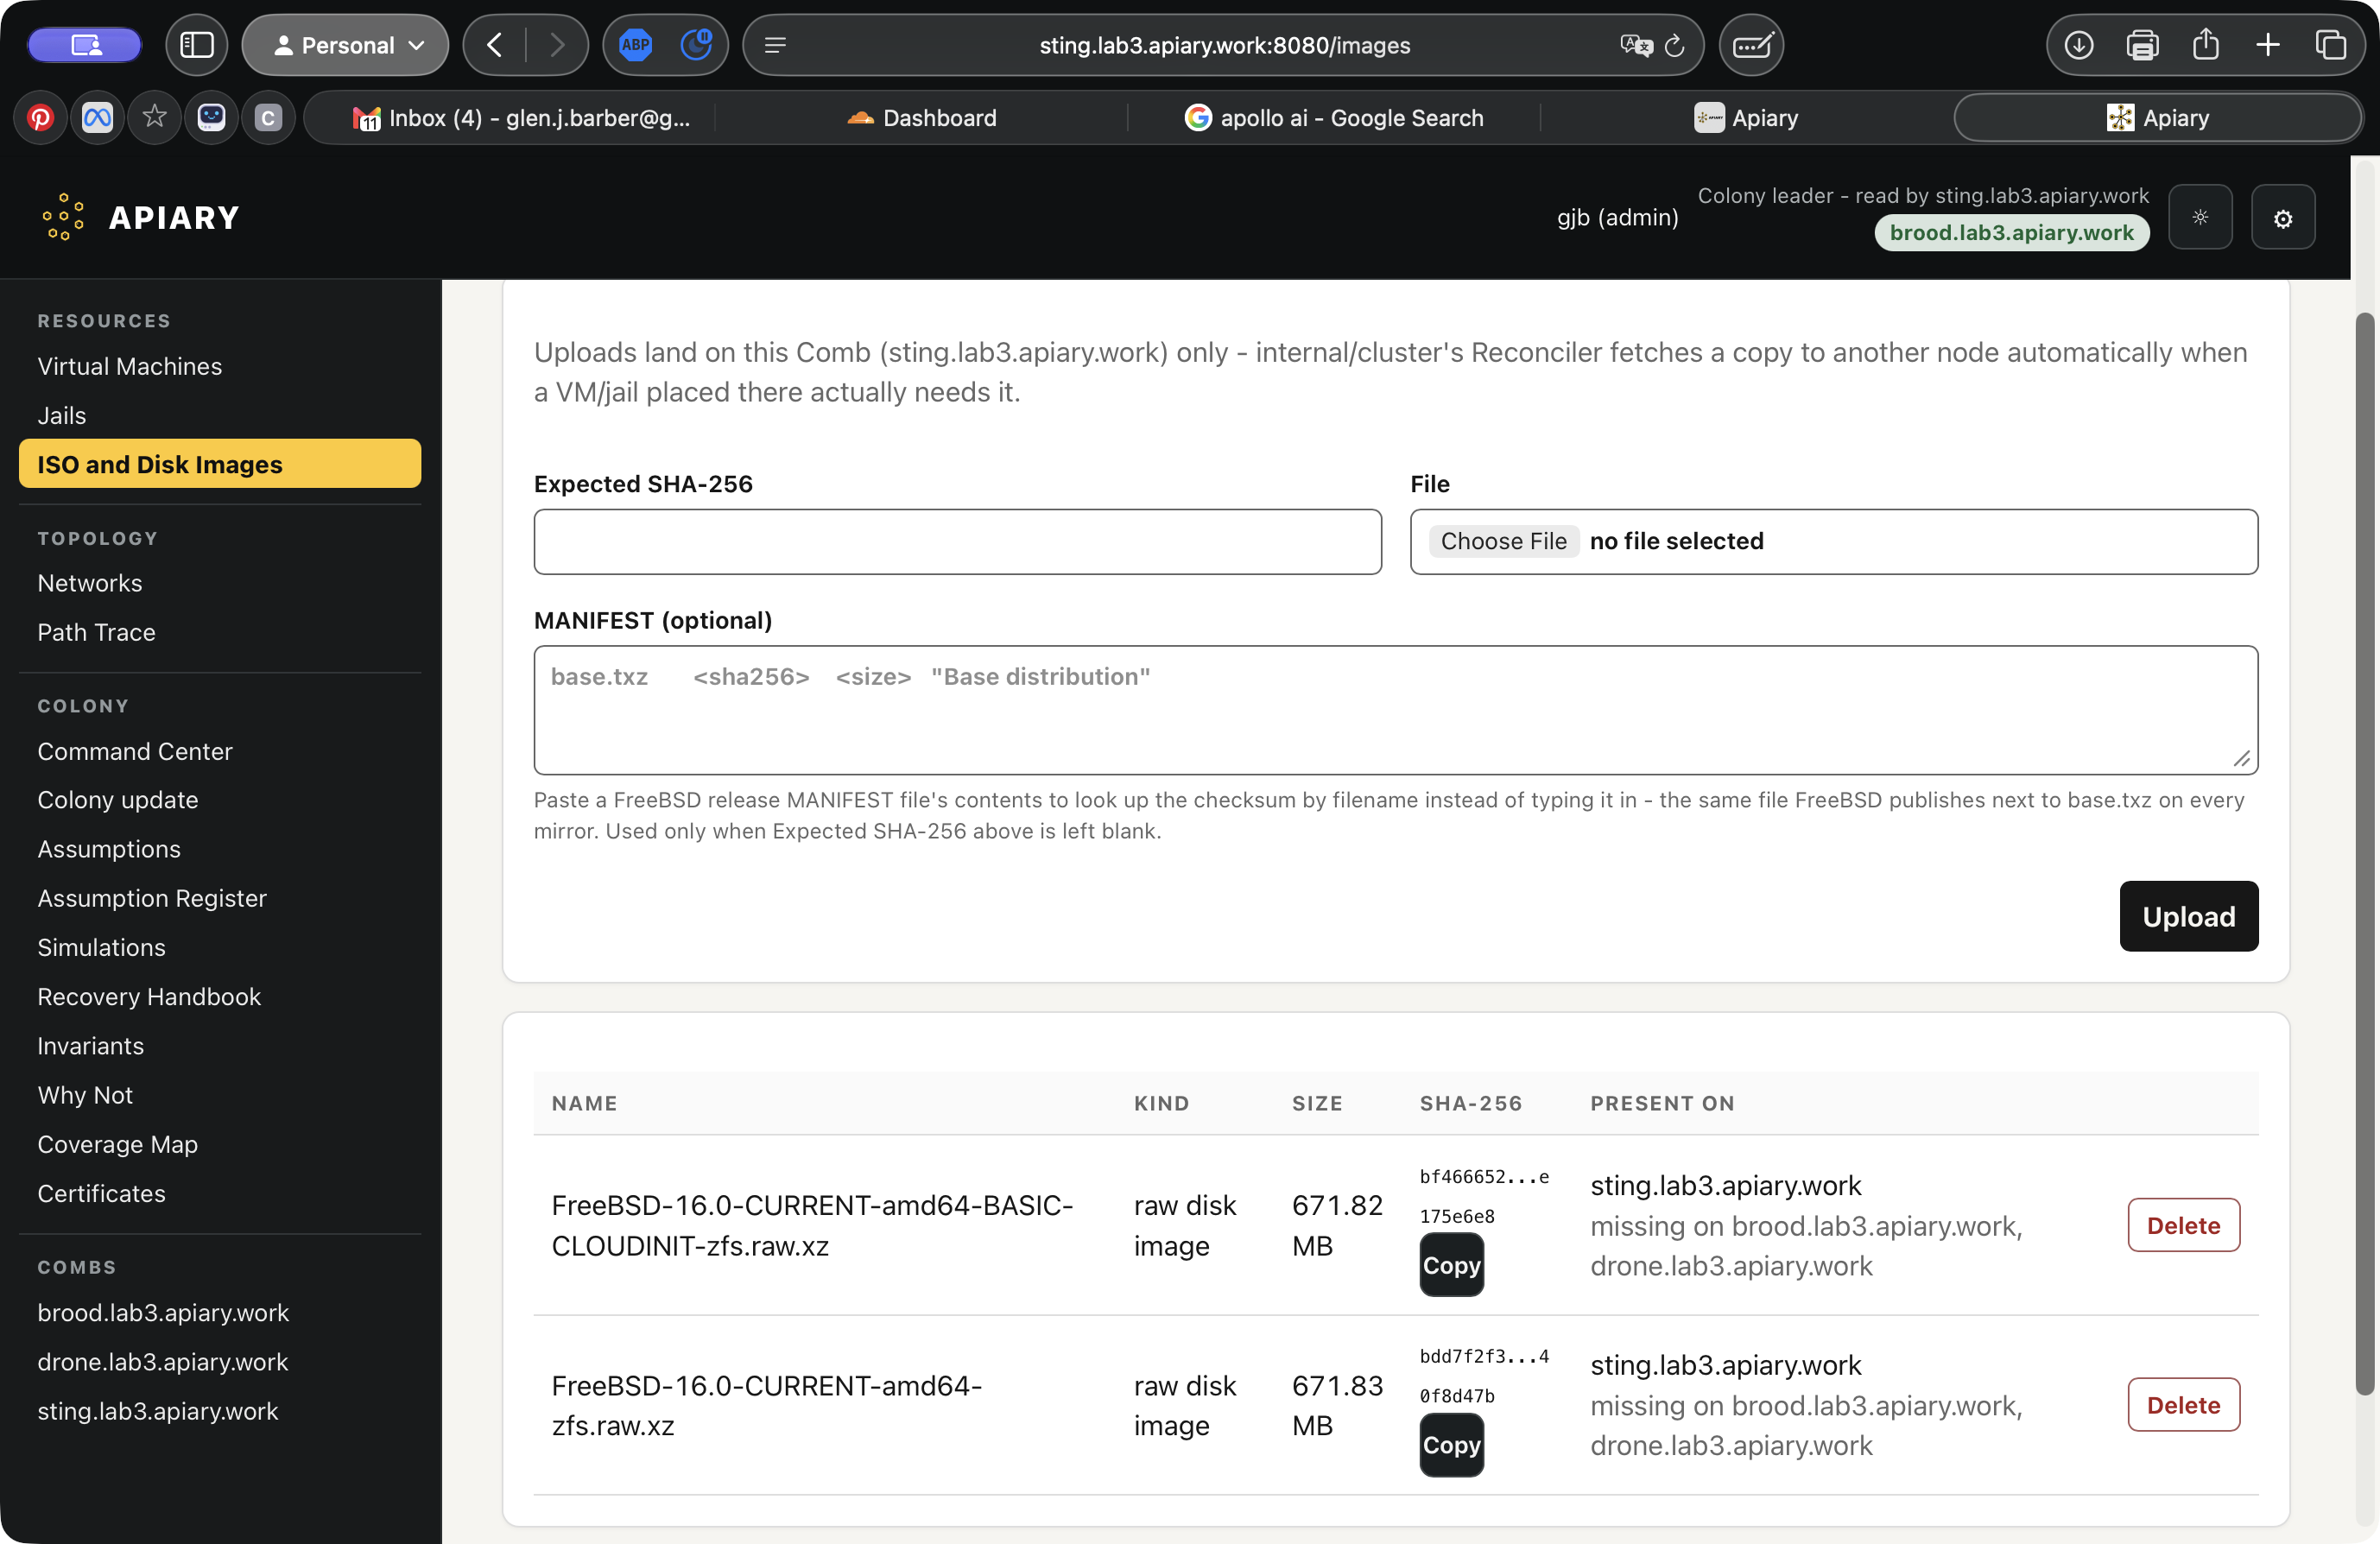Open a new tab with plus icon
The width and height of the screenshot is (2380, 1544).
pyautogui.click(x=2268, y=45)
